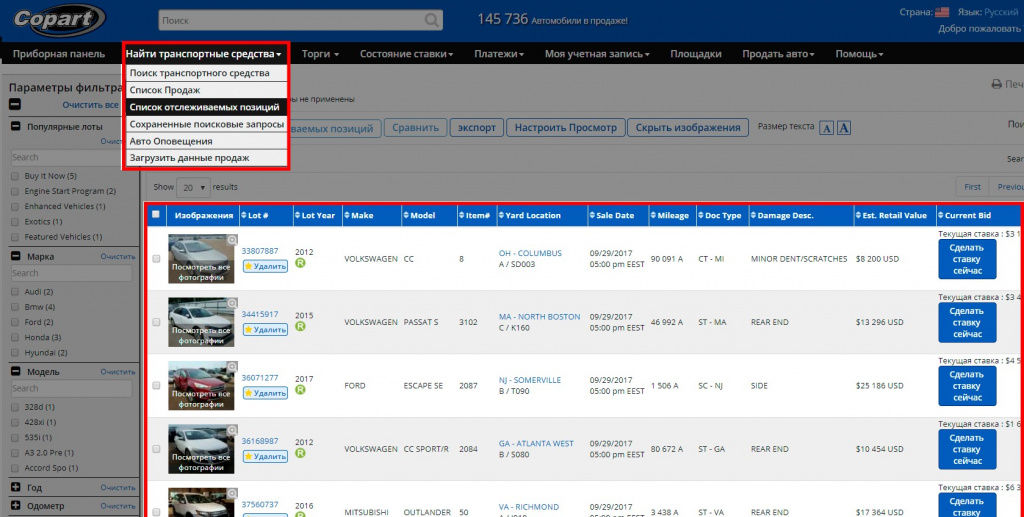Image resolution: width=1024 pixels, height=517 pixels.
Task: Click in the top Поиск search field
Action: (x=291, y=20)
